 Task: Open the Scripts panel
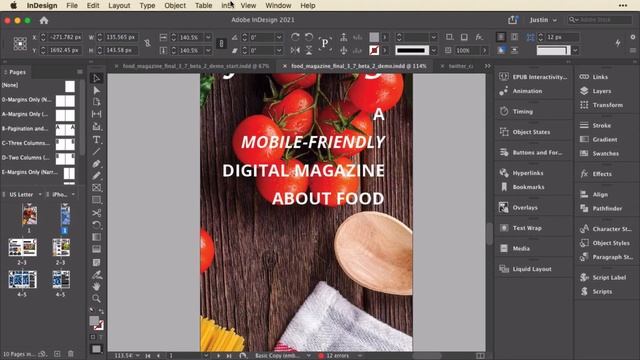[596, 291]
